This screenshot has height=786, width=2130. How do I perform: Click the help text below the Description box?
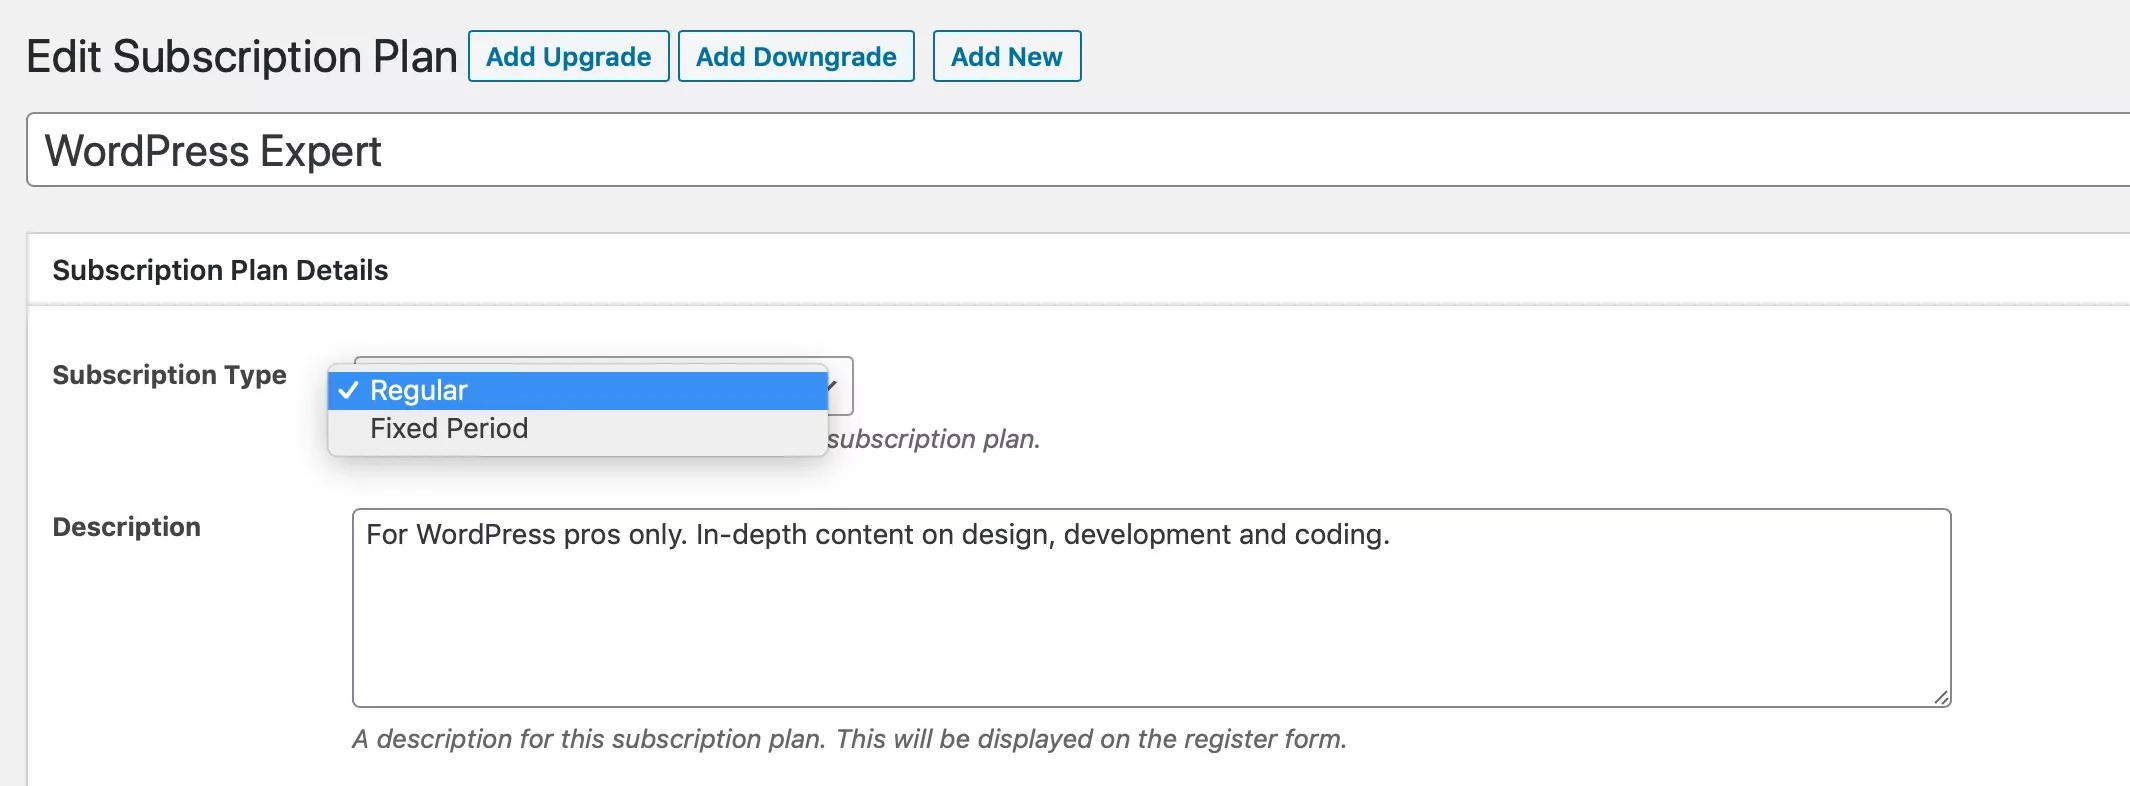[849, 739]
